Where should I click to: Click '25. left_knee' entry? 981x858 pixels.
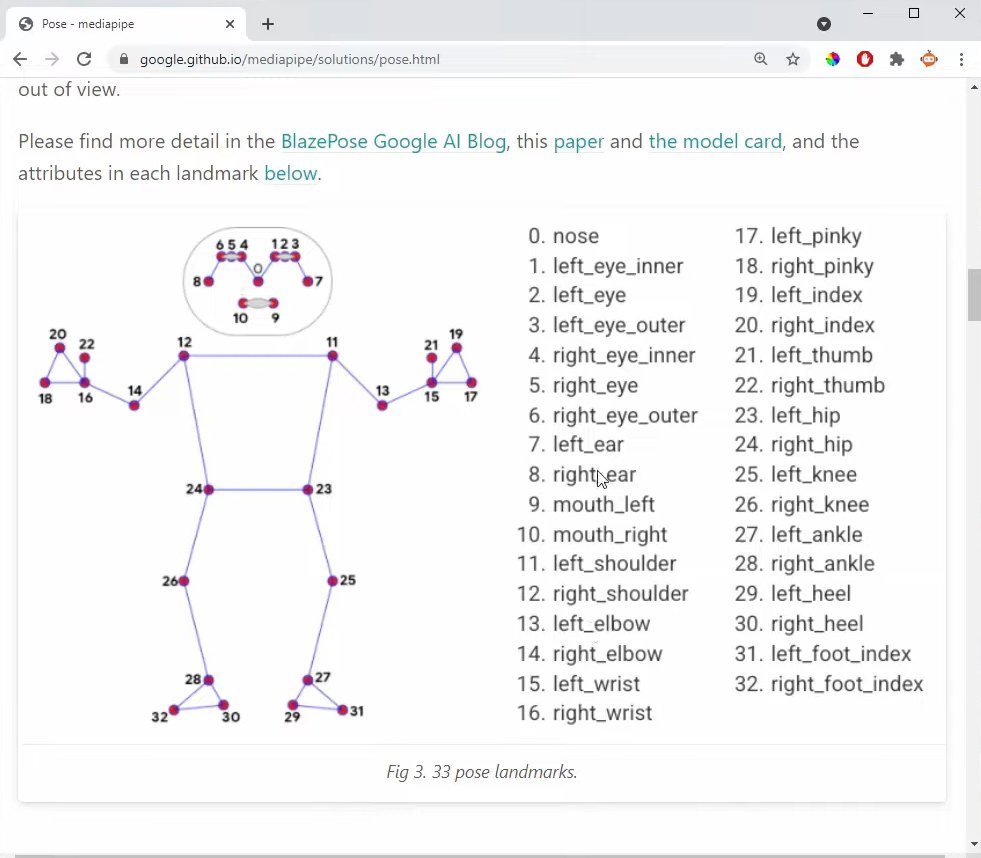tap(796, 474)
